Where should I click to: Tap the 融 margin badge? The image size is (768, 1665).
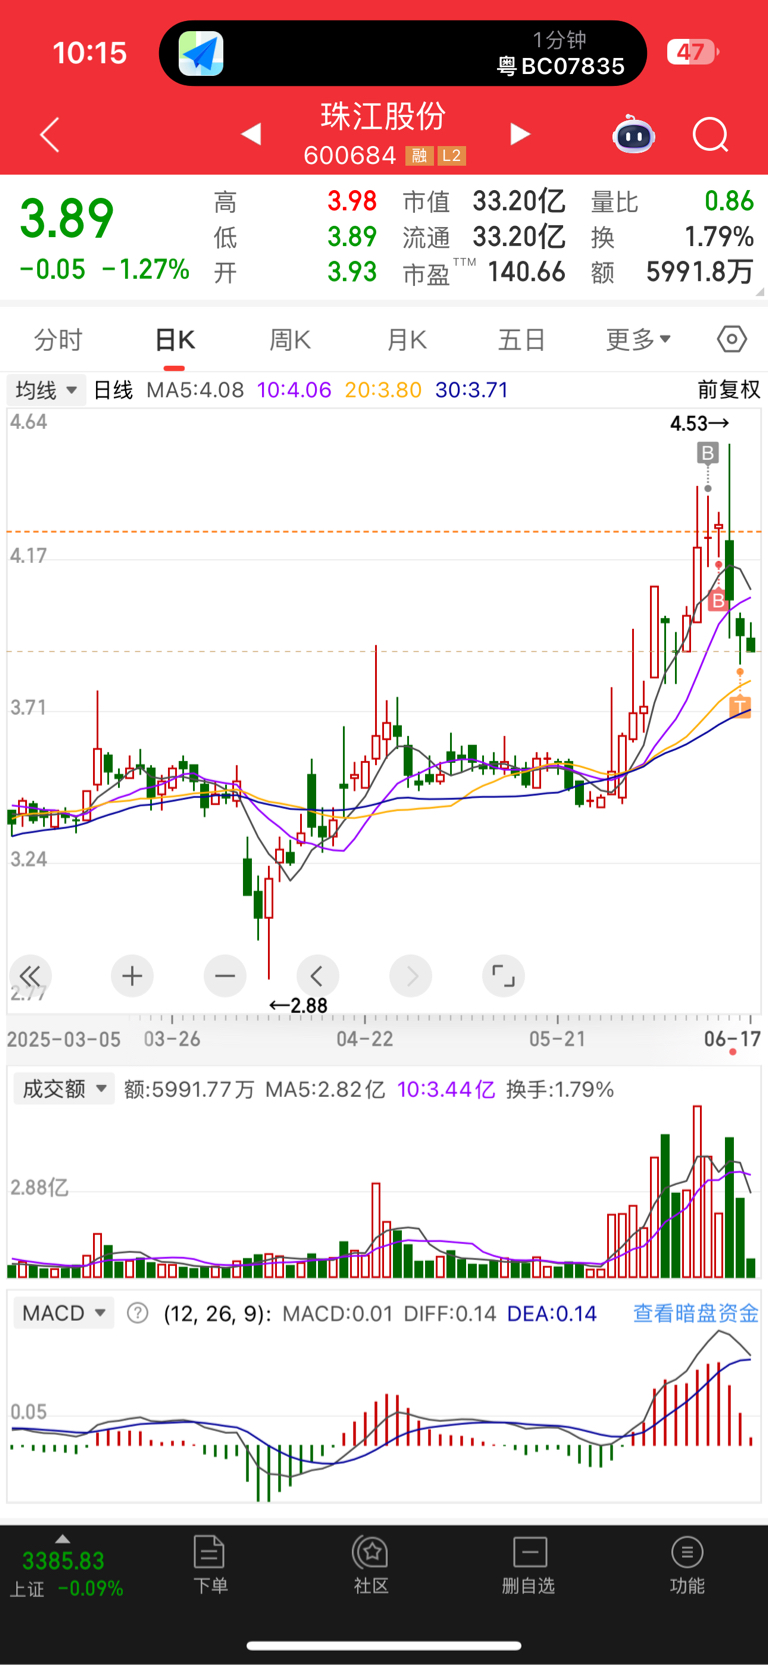click(x=419, y=156)
